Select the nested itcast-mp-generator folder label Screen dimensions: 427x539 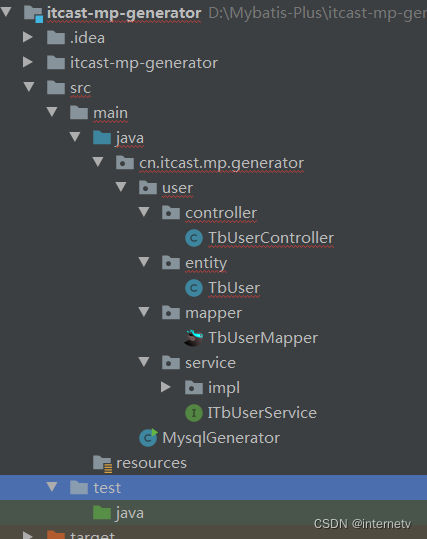[x=144, y=63]
